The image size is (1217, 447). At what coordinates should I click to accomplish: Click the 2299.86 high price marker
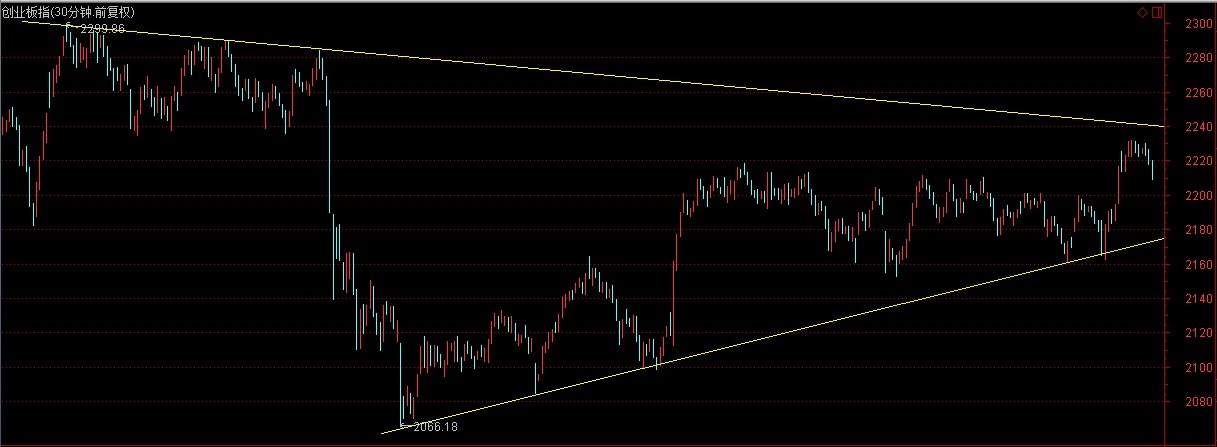click(x=102, y=29)
